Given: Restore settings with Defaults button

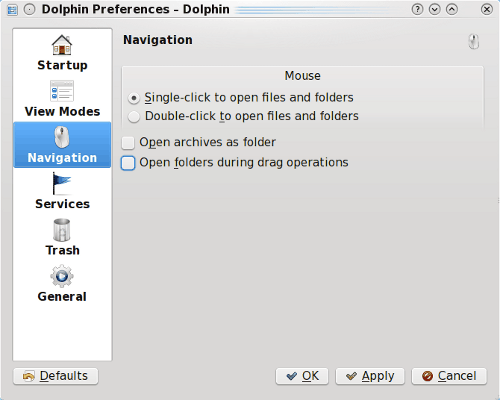Looking at the screenshot, I should tap(56, 376).
